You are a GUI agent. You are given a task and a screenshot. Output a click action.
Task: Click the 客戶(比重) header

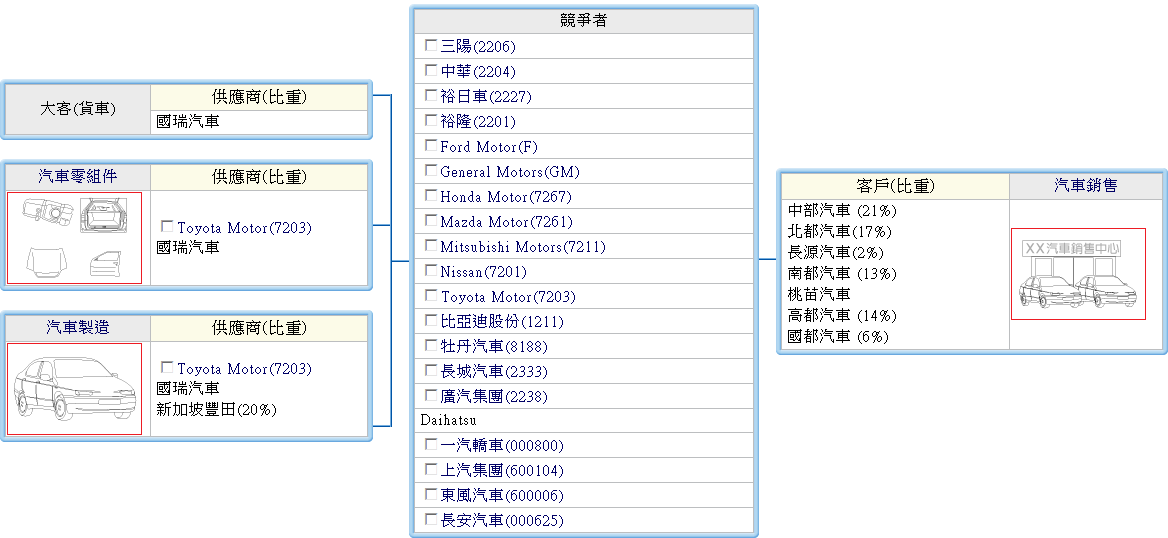tap(895, 186)
